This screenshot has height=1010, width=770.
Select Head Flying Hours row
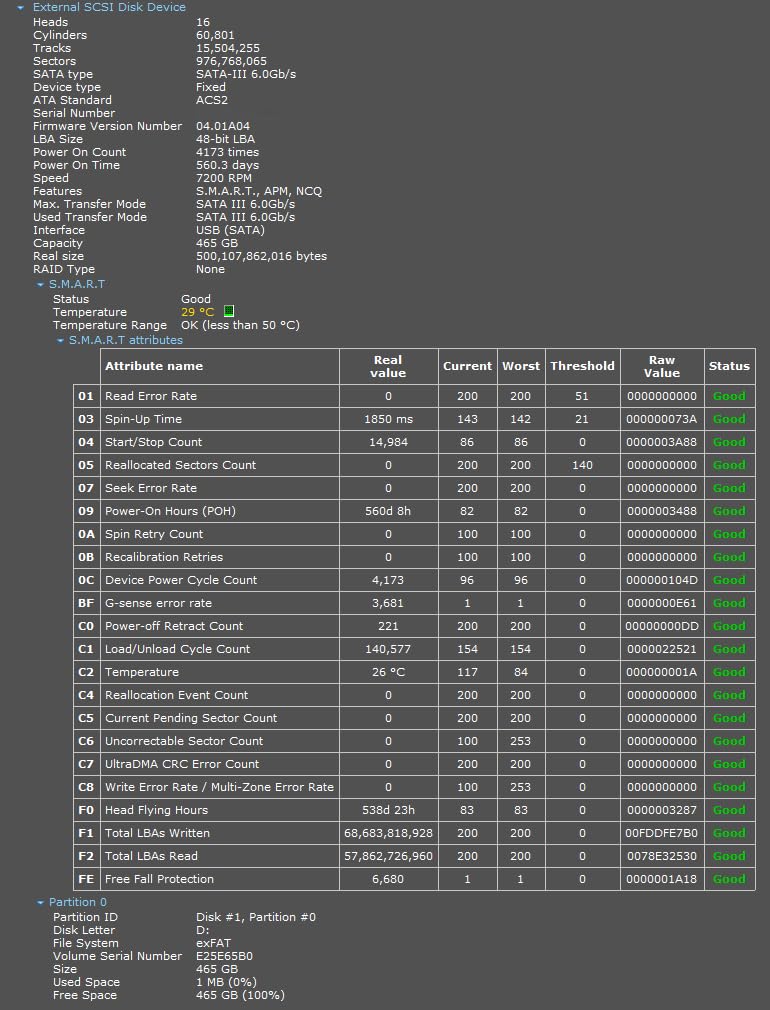tap(414, 810)
